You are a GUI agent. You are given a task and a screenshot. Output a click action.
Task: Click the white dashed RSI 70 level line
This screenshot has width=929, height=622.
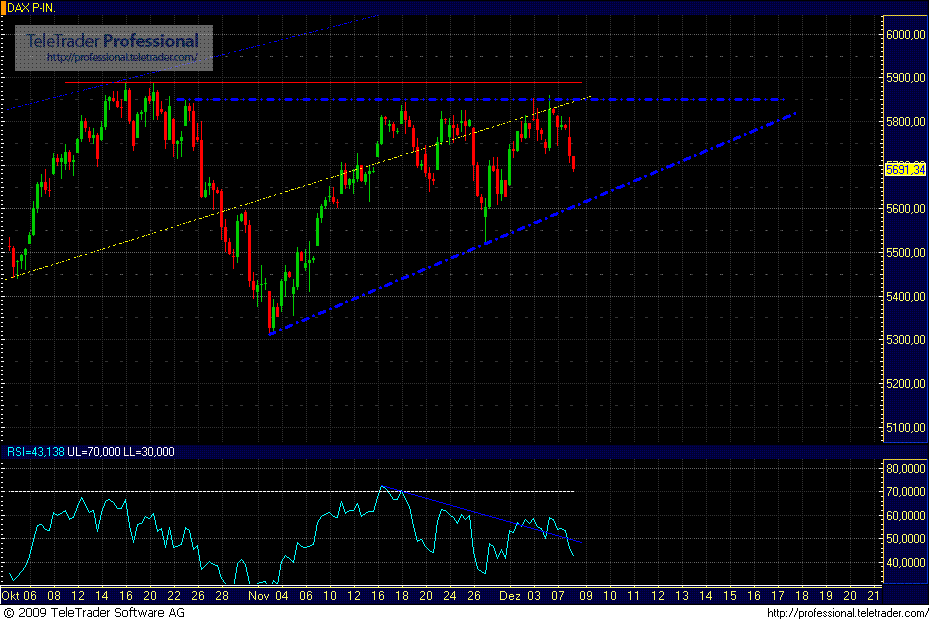click(x=290, y=492)
